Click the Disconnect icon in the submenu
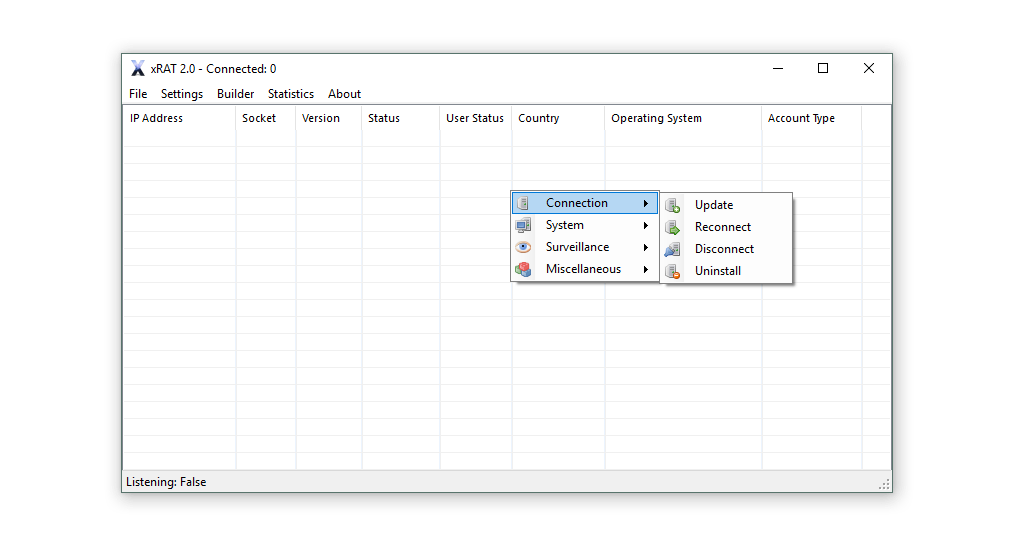 click(x=673, y=249)
